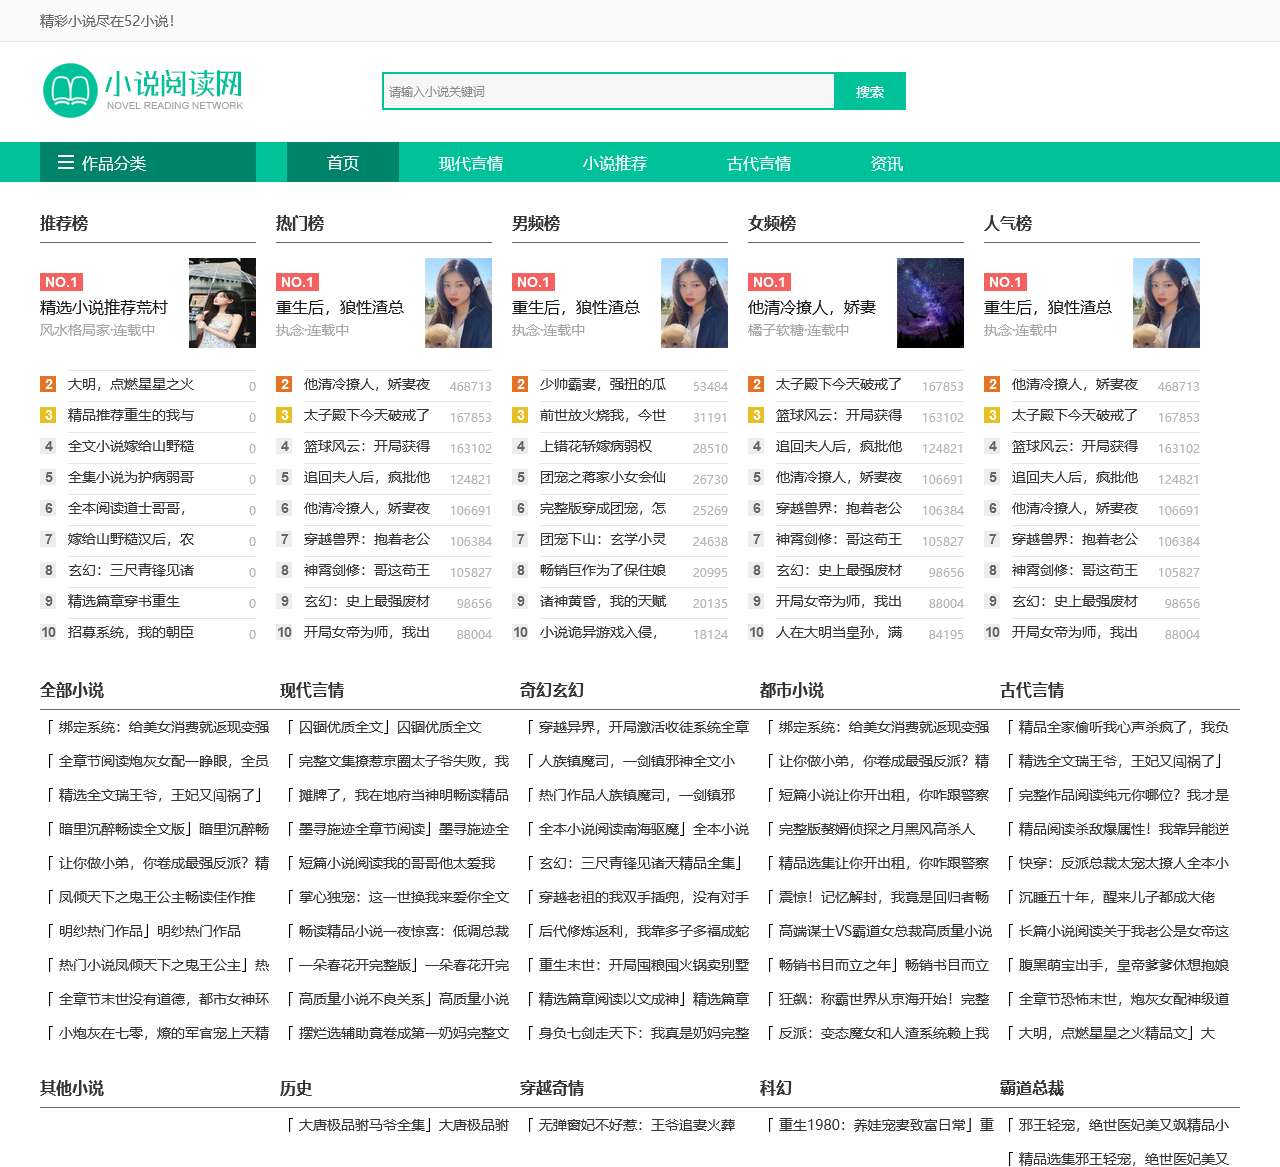
Task: Open 少帅霸妻，强扭的瓜 in 男频榜
Action: pos(602,384)
